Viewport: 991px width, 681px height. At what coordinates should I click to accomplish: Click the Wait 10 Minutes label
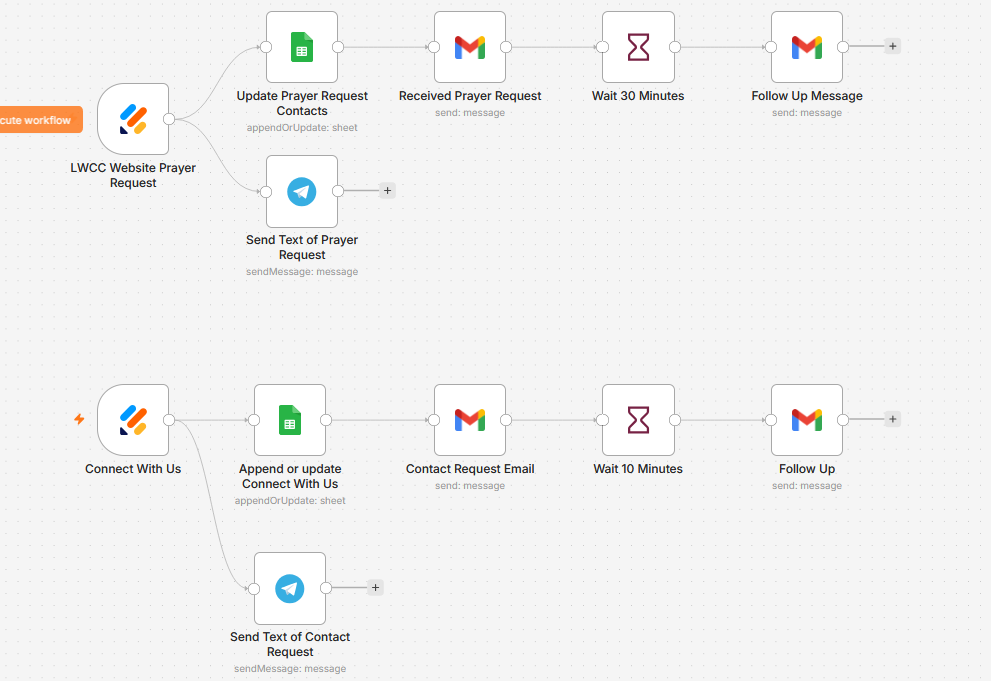click(638, 469)
